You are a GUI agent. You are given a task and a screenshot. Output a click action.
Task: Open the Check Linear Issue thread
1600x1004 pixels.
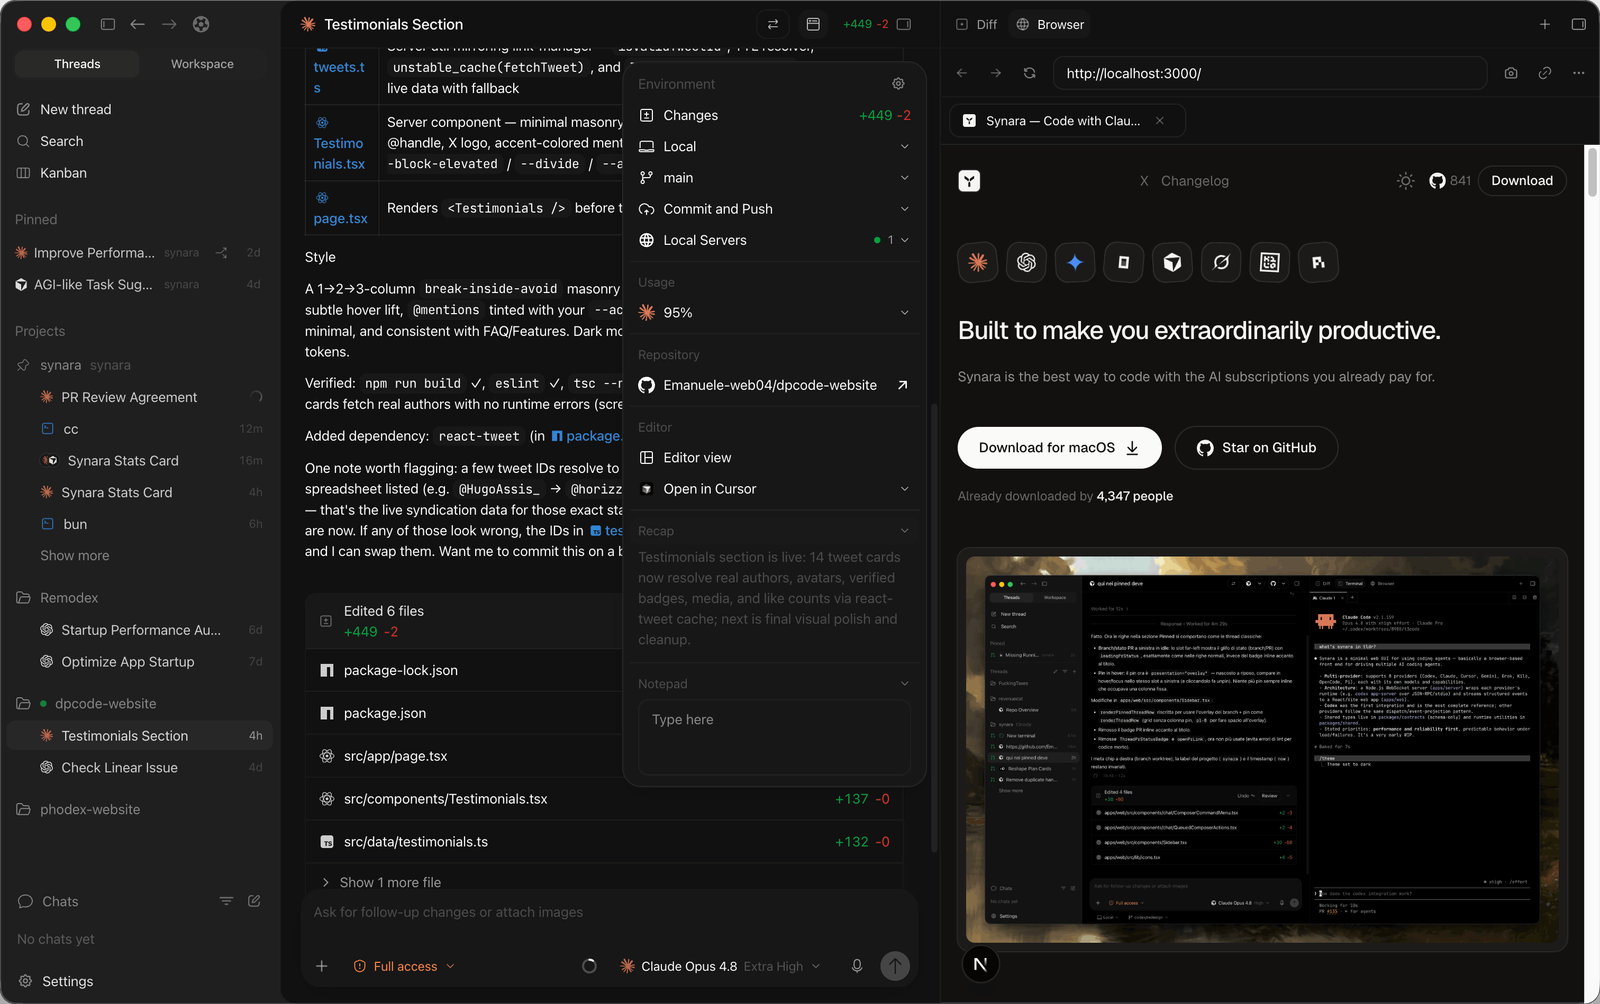point(140,768)
